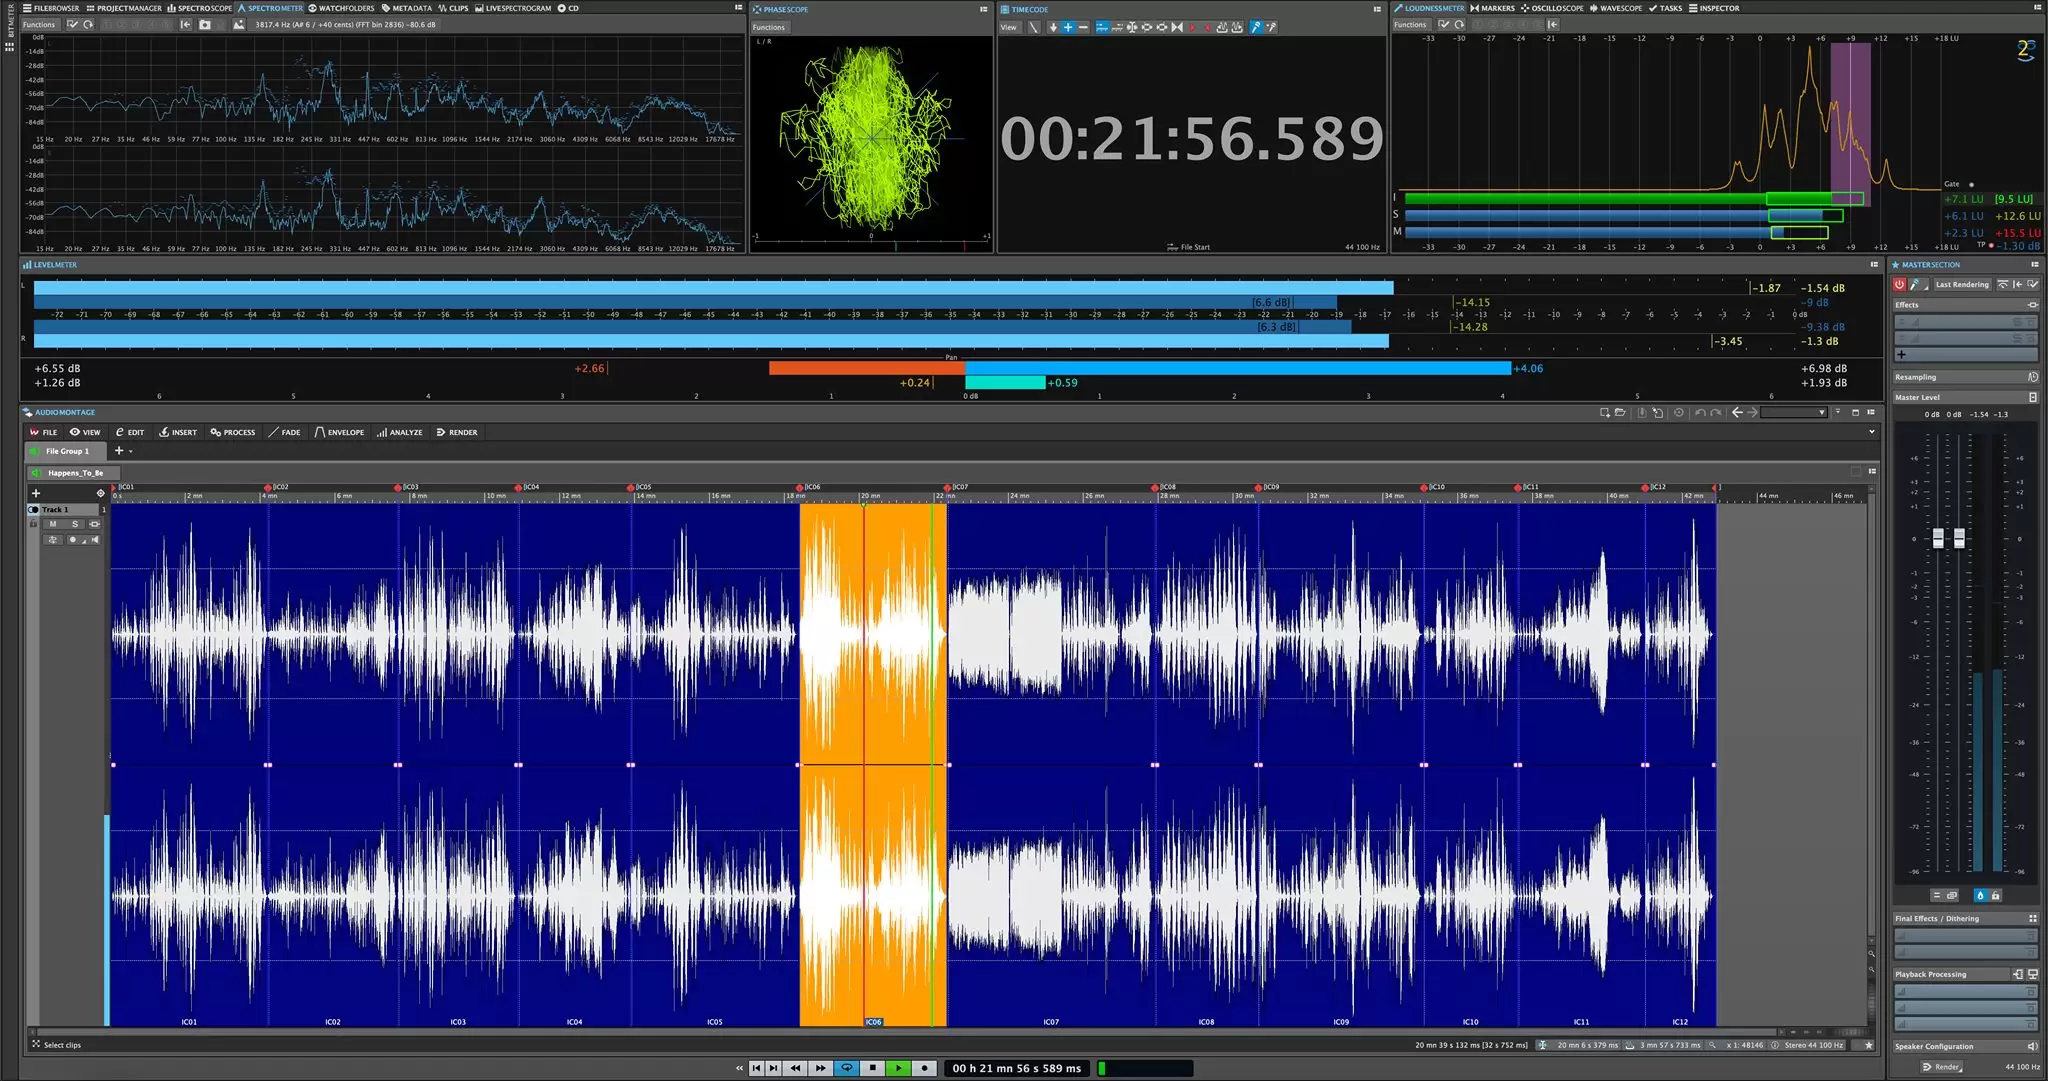This screenshot has width=2048, height=1081.
Task: Open the empty dropdown in montage toolbar
Action: pos(1794,413)
